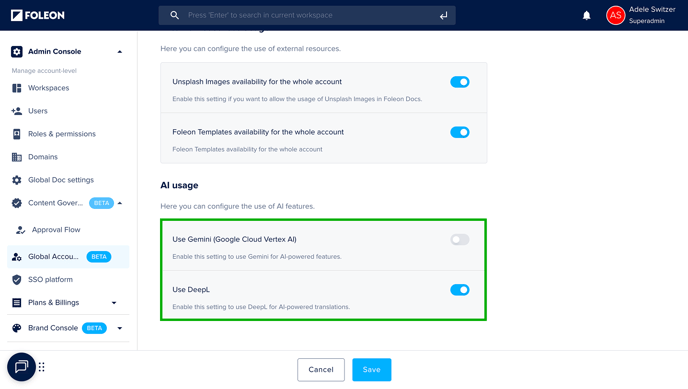The image size is (688, 389).
Task: Click the search magnifier icon
Action: pos(175,15)
